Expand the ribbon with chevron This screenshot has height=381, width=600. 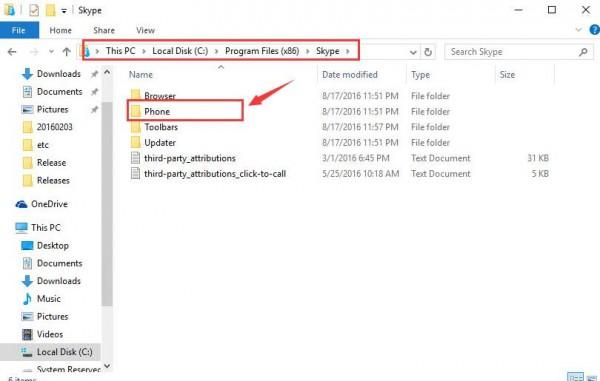point(578,30)
